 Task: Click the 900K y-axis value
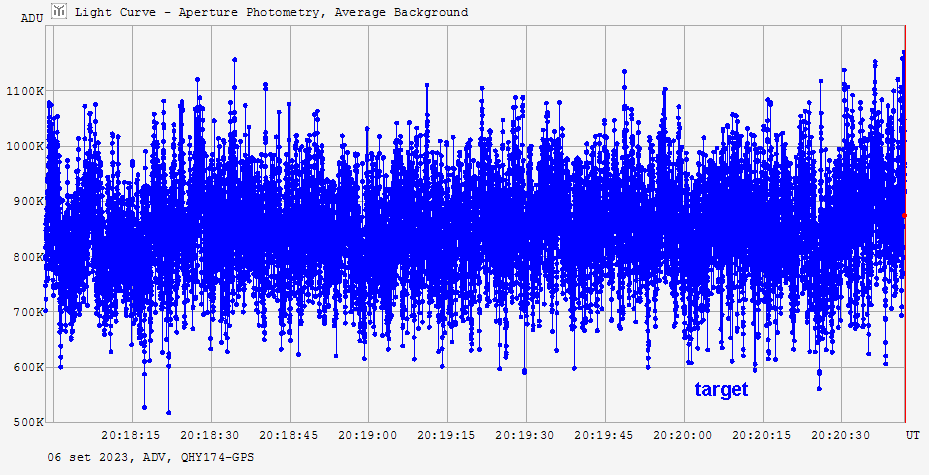28,201
